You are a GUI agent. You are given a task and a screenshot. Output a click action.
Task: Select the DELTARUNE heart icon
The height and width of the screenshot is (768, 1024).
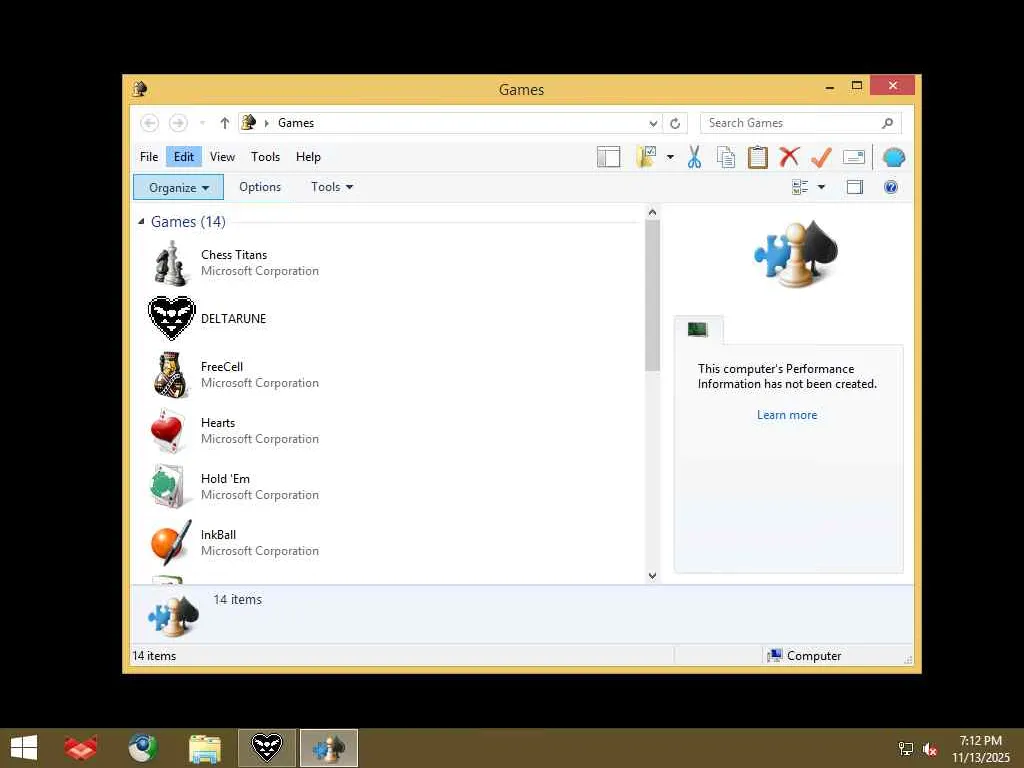[x=172, y=318]
